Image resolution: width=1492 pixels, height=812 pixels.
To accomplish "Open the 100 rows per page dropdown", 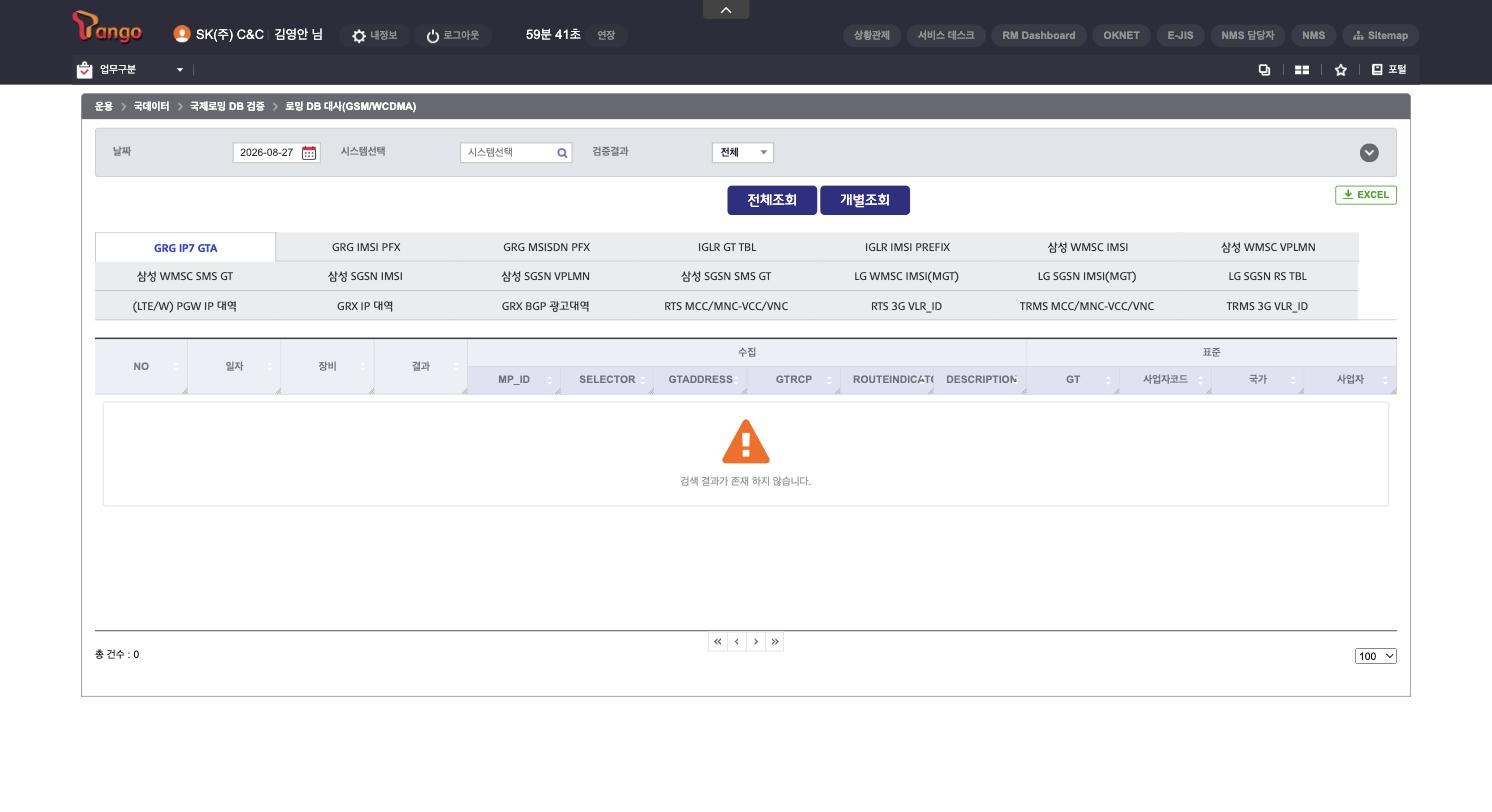I will point(1376,656).
